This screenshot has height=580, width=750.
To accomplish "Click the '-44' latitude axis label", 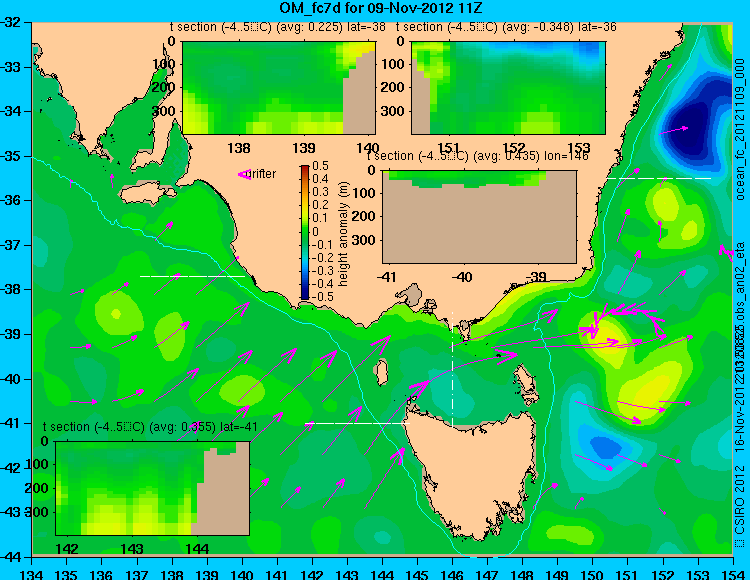I will (11, 557).
